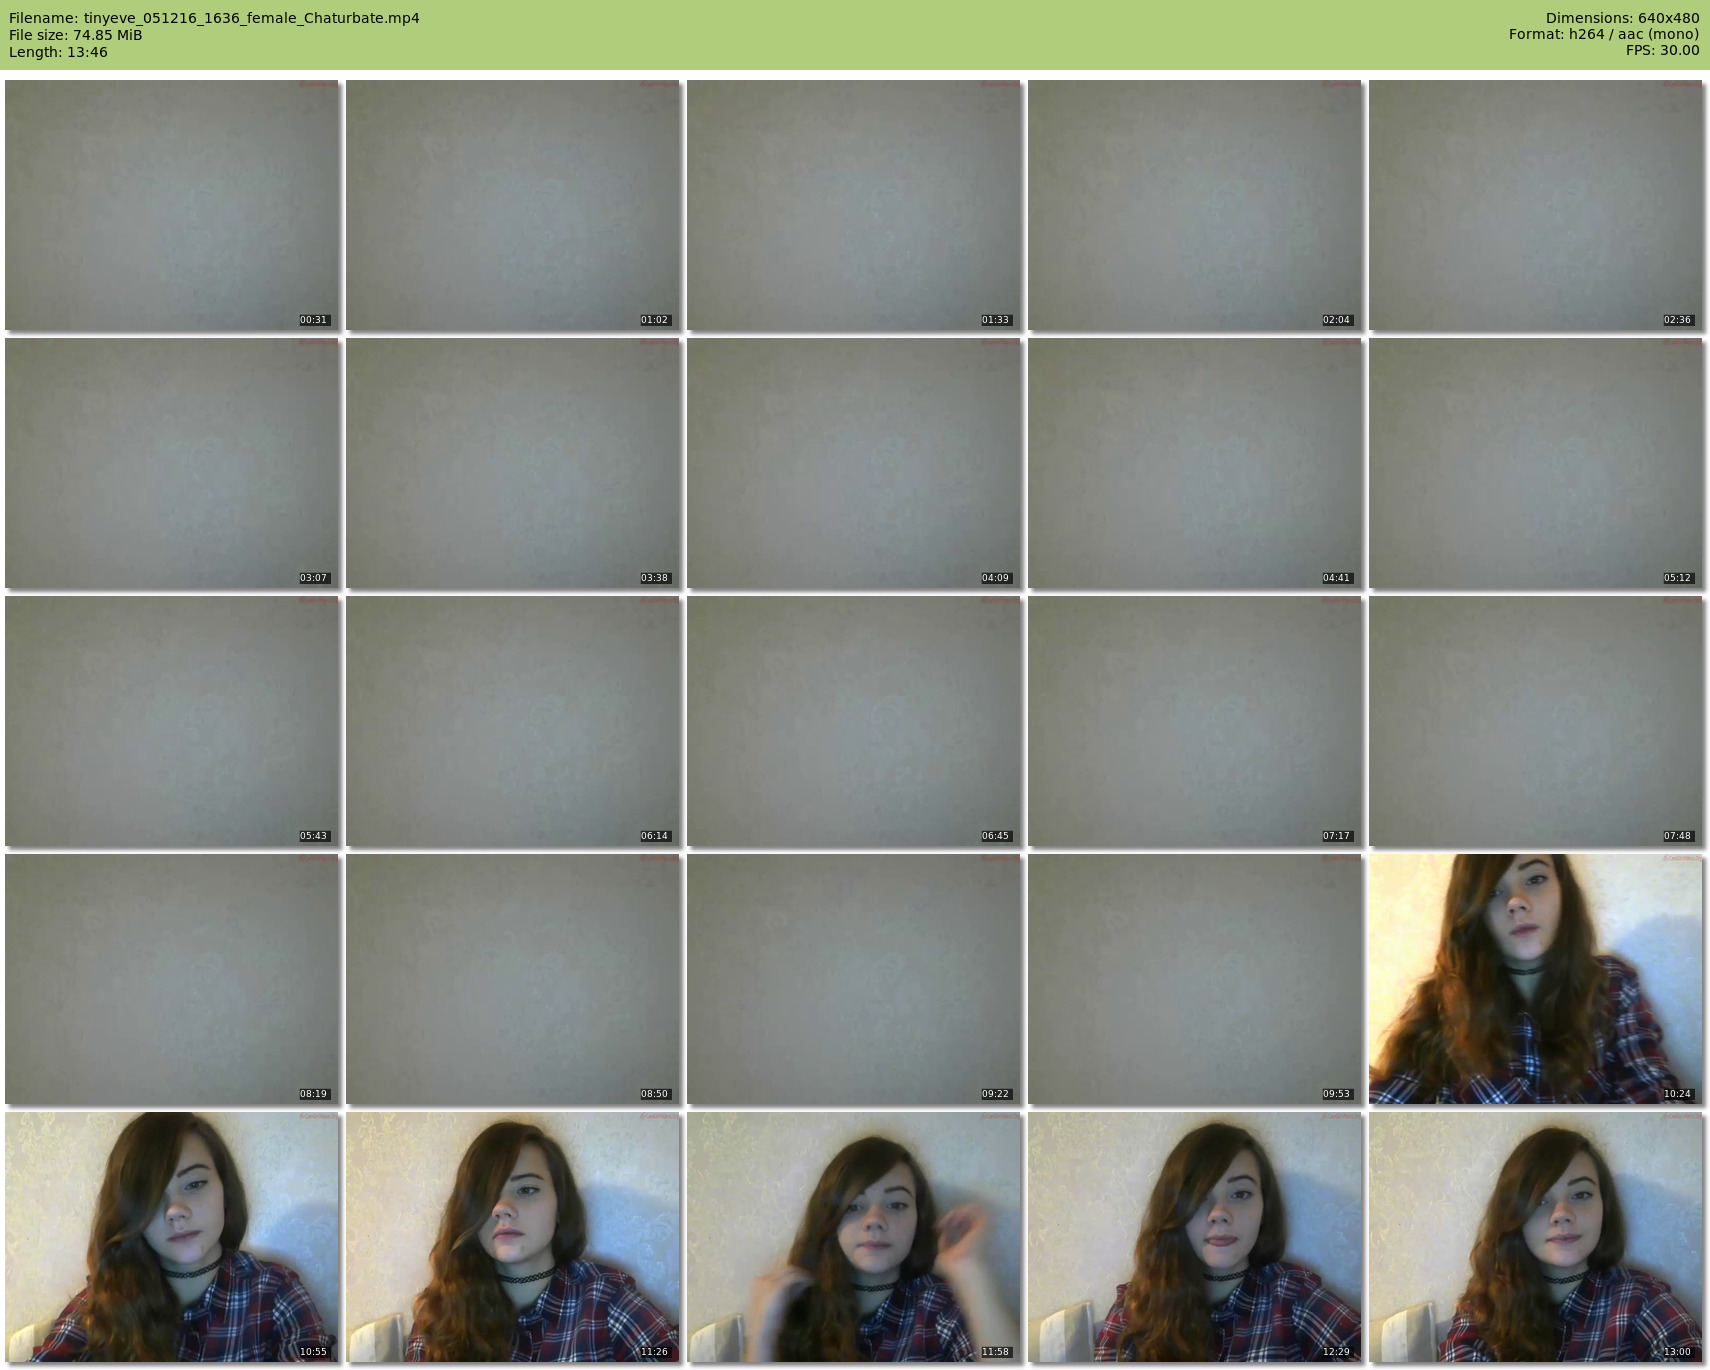Select the webcam frame at 10:55
Screen dimensions: 1710x1370
tap(172, 1237)
